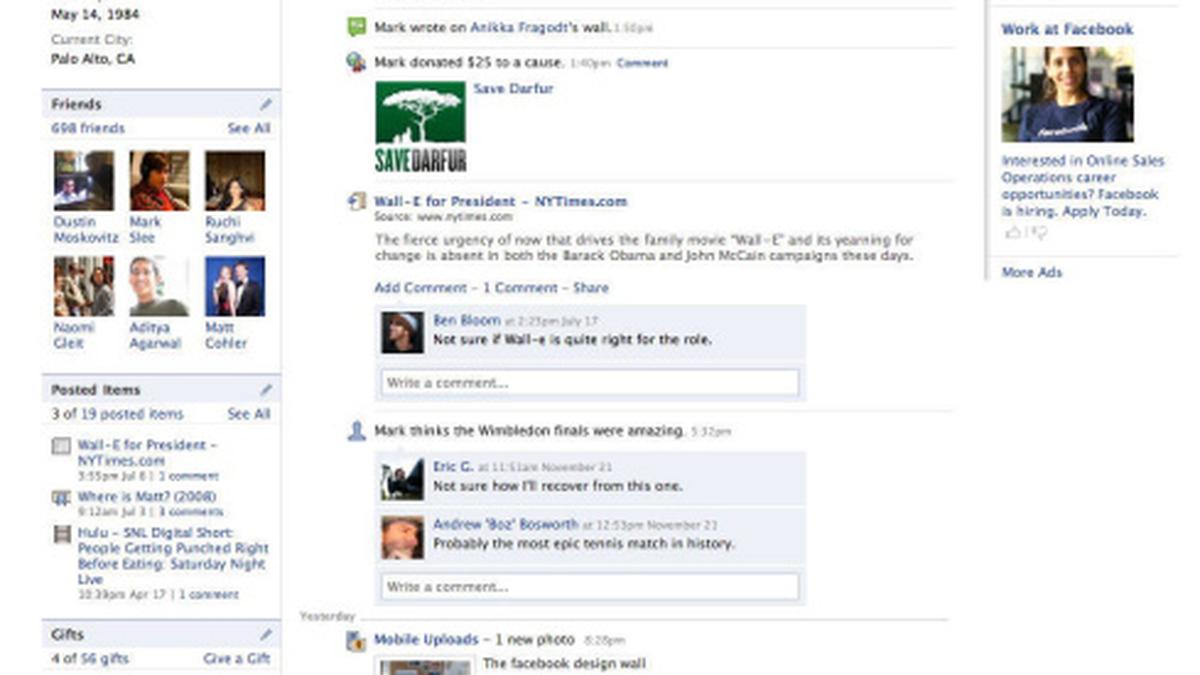Click Add Comment under the Wall-E story
Image resolution: width=1200 pixels, height=675 pixels.
tap(420, 288)
